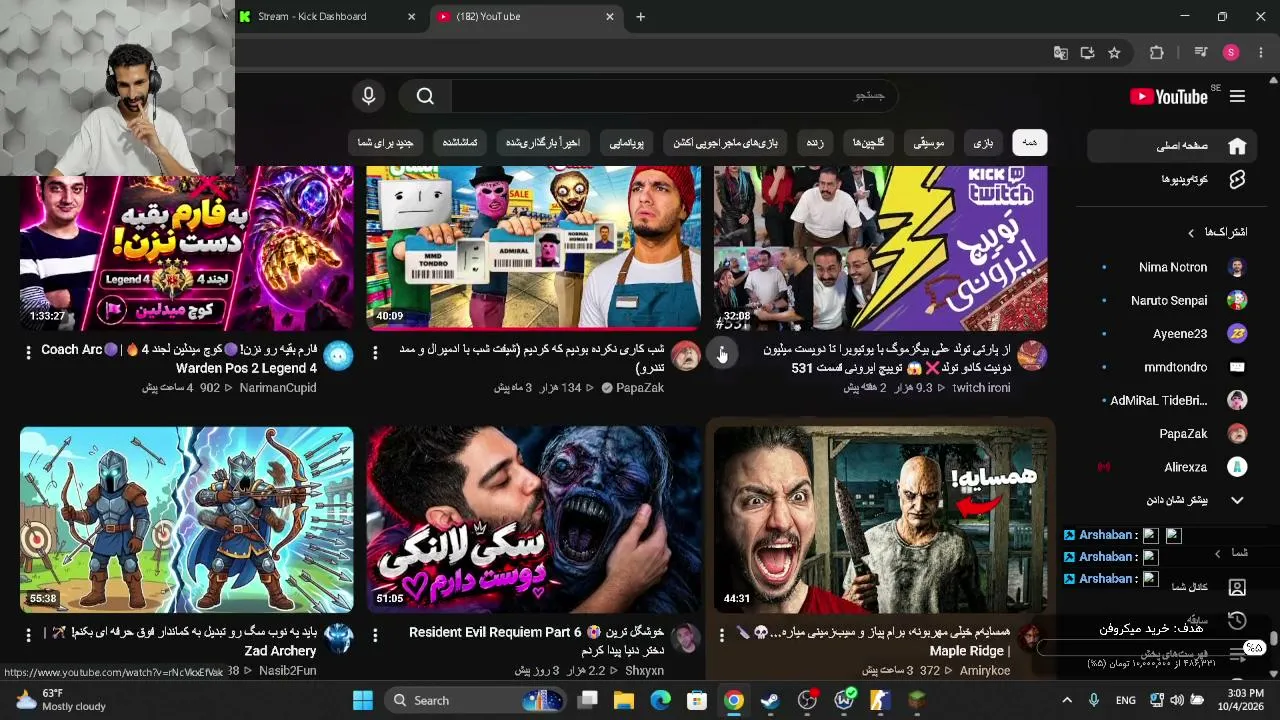Screen dimensions: 1280x720
Task: Open options for the Coach Arc video
Action: click(28, 352)
